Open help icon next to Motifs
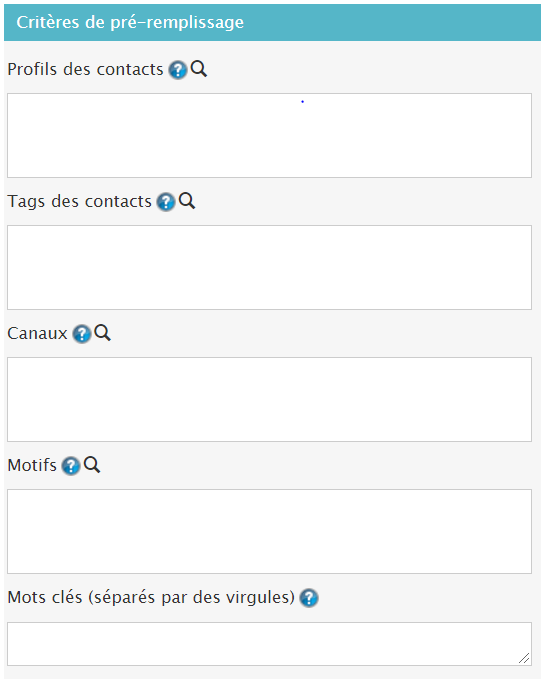This screenshot has width=541, height=681. click(71, 466)
